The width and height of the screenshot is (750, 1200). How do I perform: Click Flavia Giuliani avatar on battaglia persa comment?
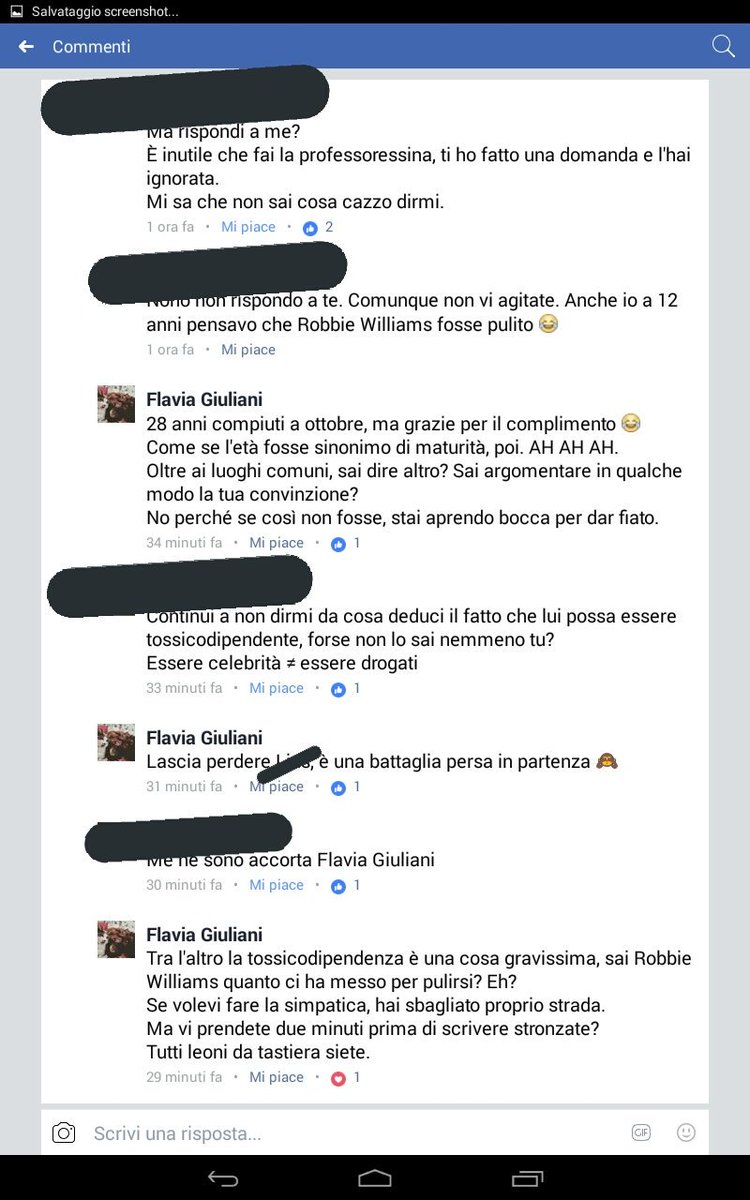coord(116,743)
